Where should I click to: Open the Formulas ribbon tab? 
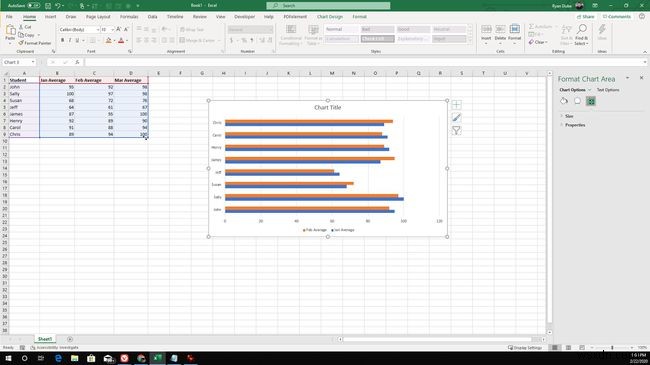tap(129, 17)
